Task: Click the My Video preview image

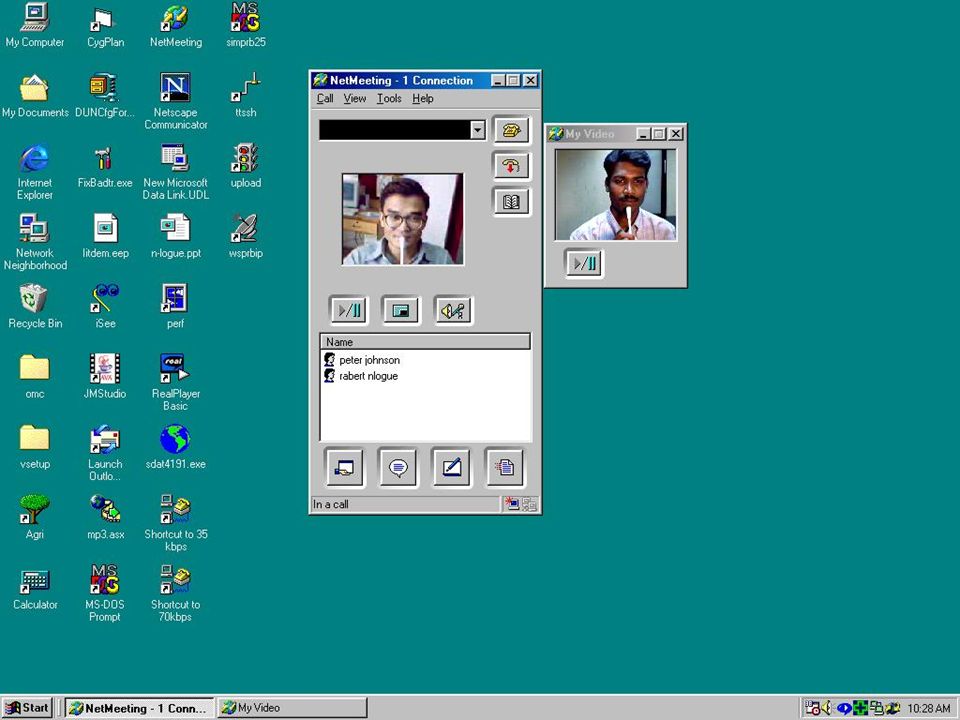Action: [x=615, y=195]
